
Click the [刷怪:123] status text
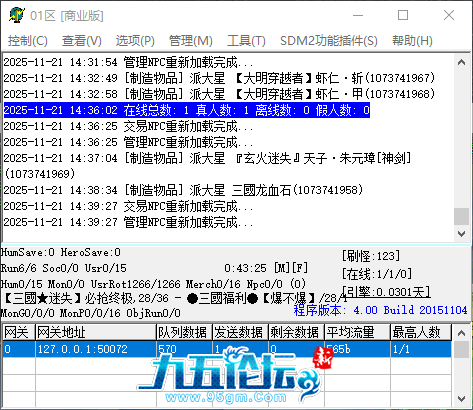371,256
